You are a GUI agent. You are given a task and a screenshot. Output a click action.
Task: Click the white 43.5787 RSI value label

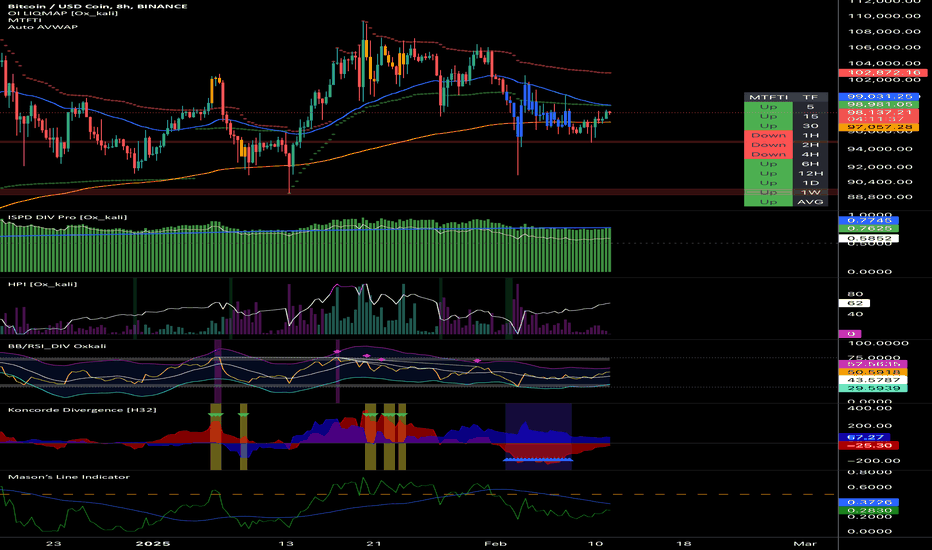point(873,380)
